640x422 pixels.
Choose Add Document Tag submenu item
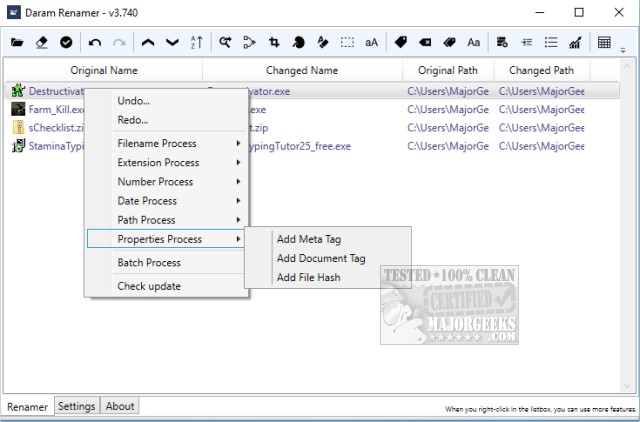[328, 258]
